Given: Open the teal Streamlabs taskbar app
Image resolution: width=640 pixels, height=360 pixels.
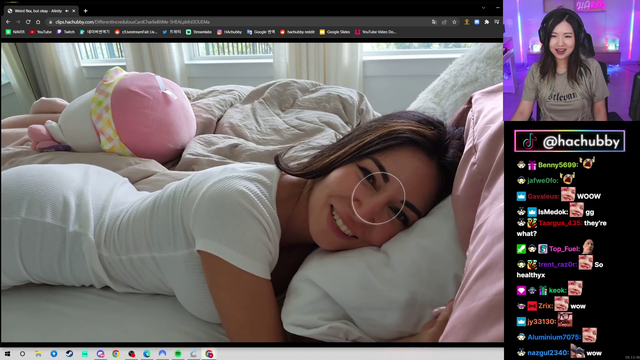Looking at the screenshot, I should pos(85,354).
